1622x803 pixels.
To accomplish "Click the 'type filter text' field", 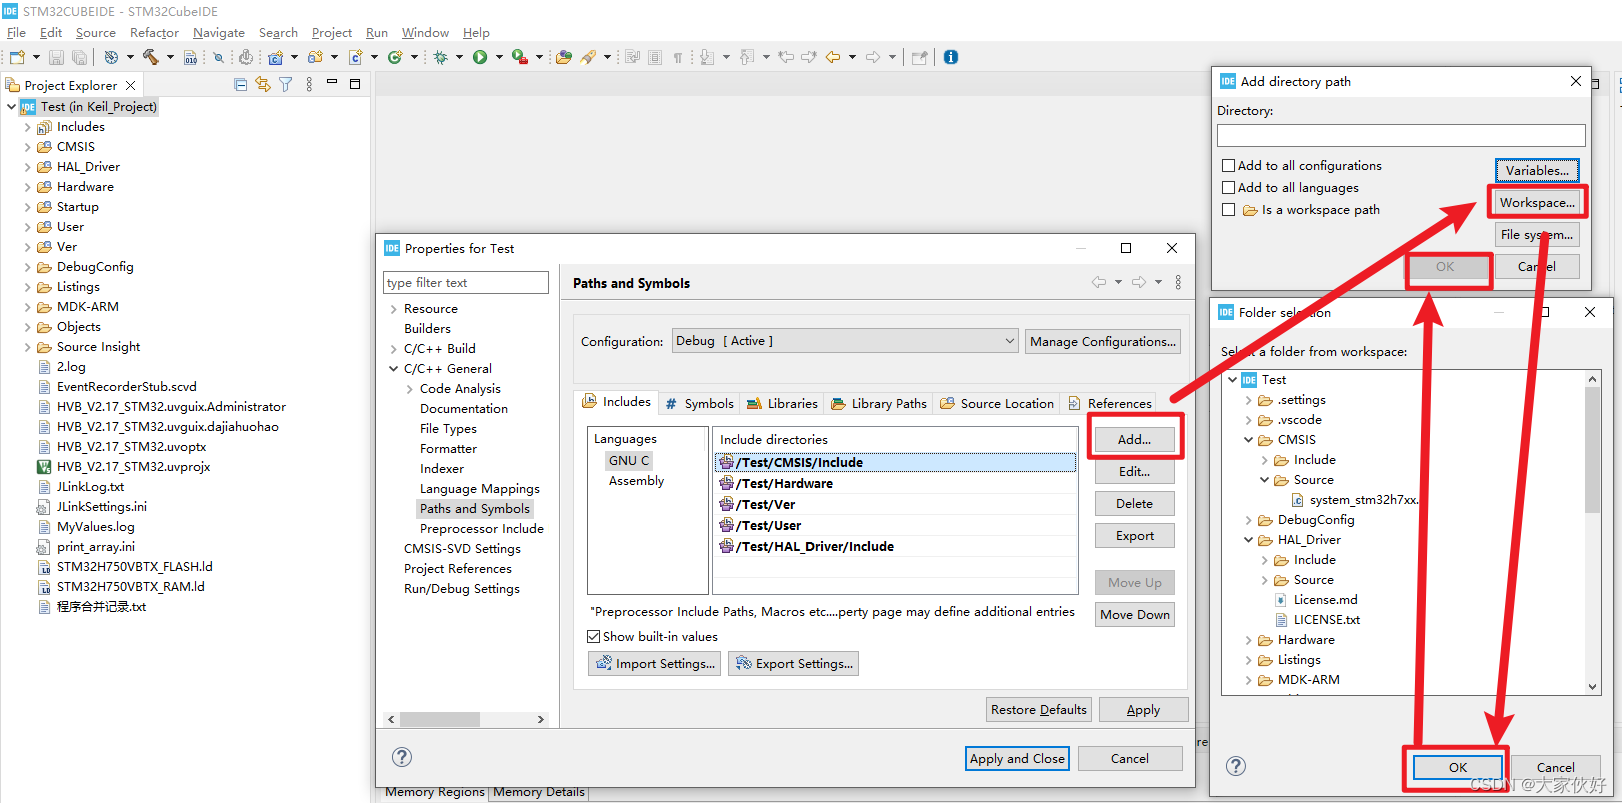I will (466, 283).
